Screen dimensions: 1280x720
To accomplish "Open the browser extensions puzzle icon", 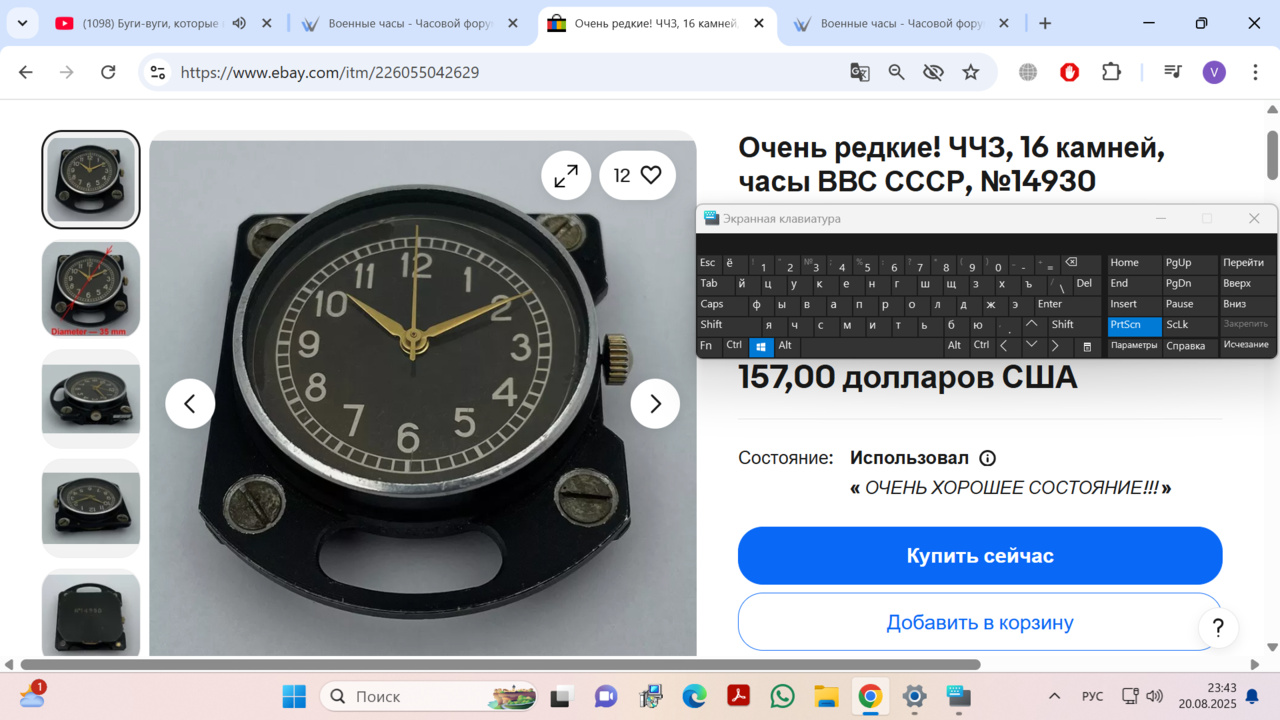I will 1111,72.
